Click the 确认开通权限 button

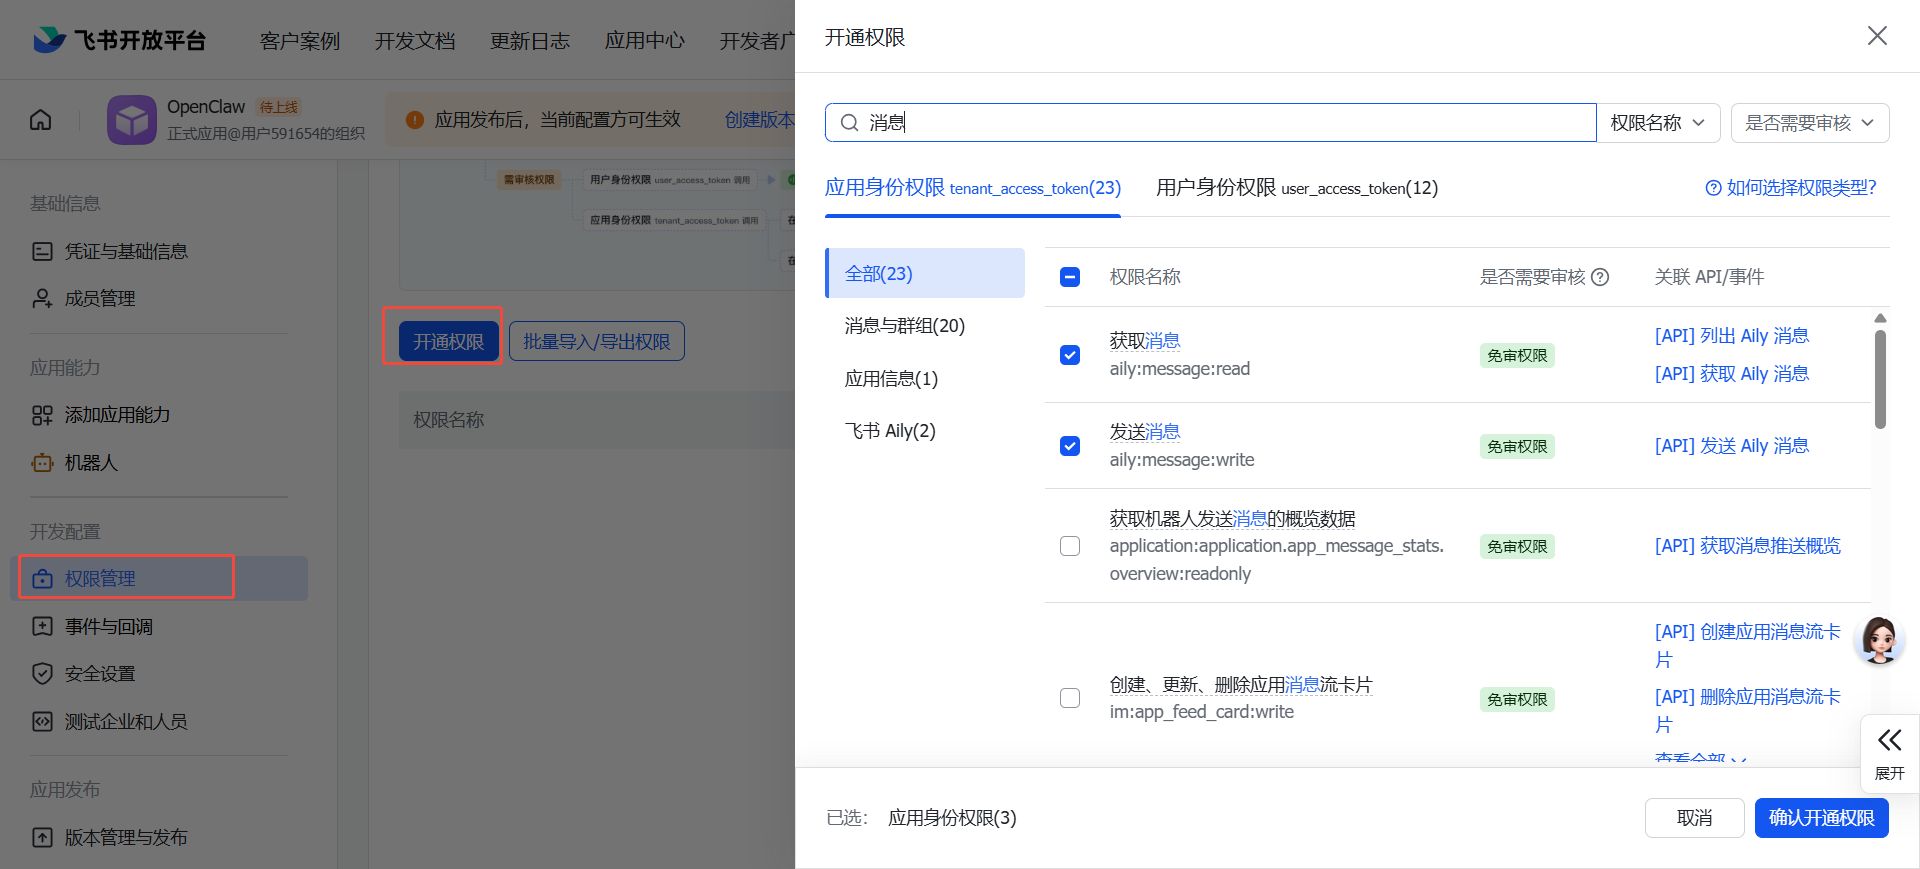click(1821, 818)
